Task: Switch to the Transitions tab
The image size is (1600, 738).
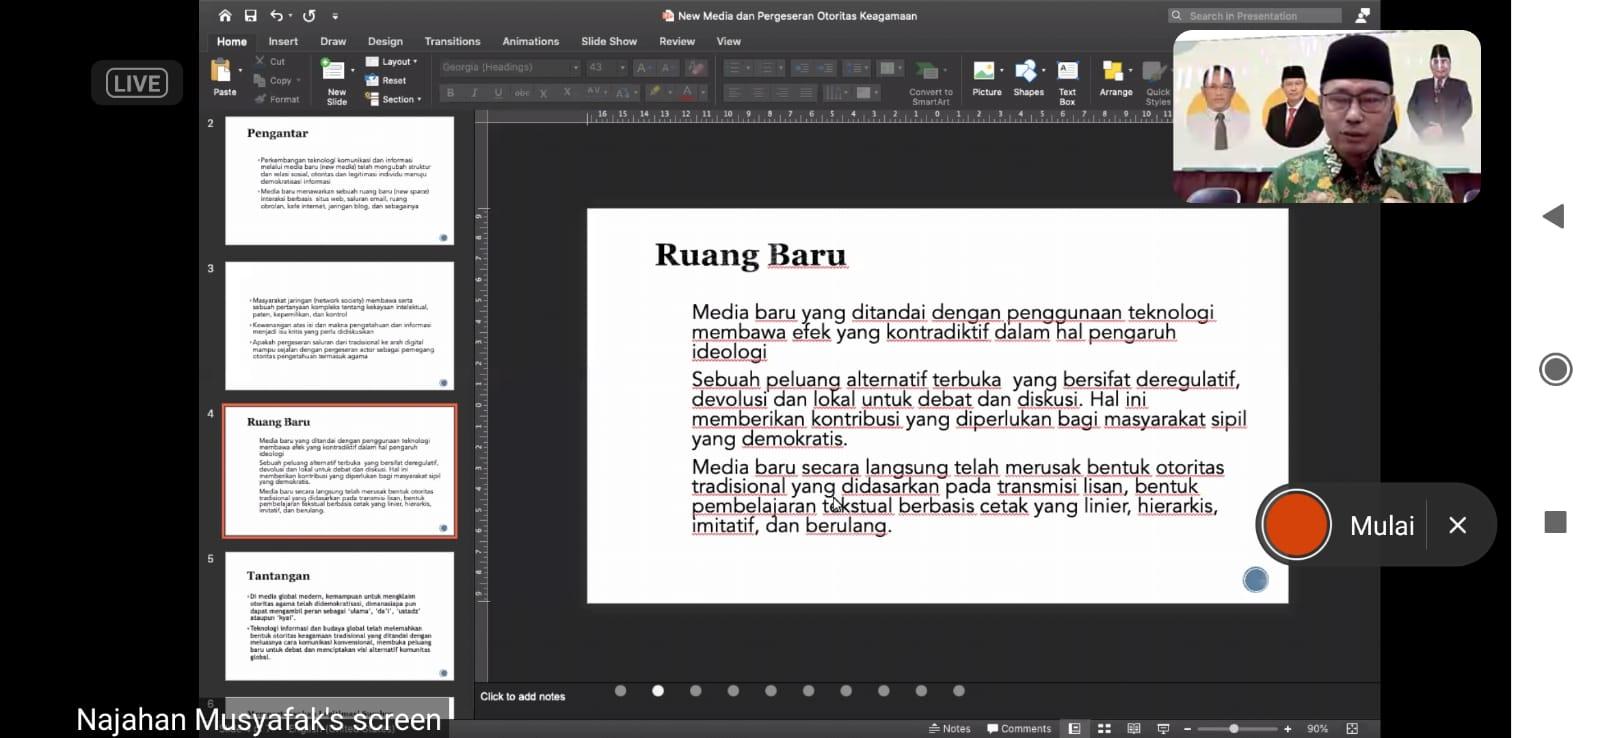Action: 452,42
